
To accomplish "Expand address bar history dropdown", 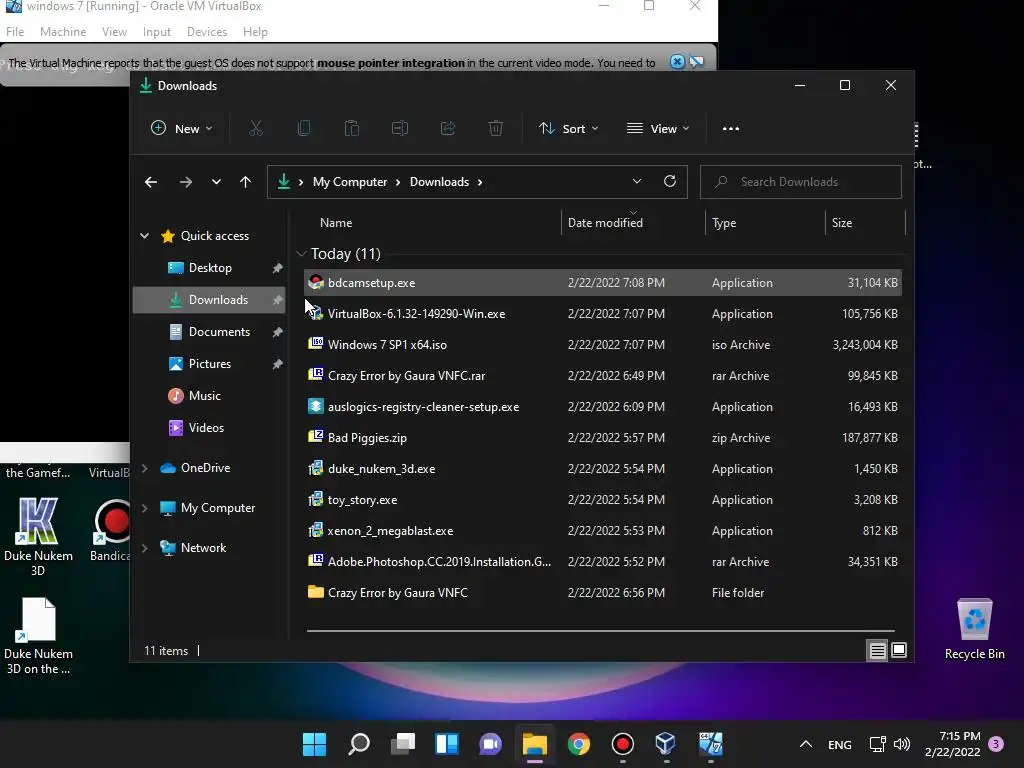I will point(637,182).
